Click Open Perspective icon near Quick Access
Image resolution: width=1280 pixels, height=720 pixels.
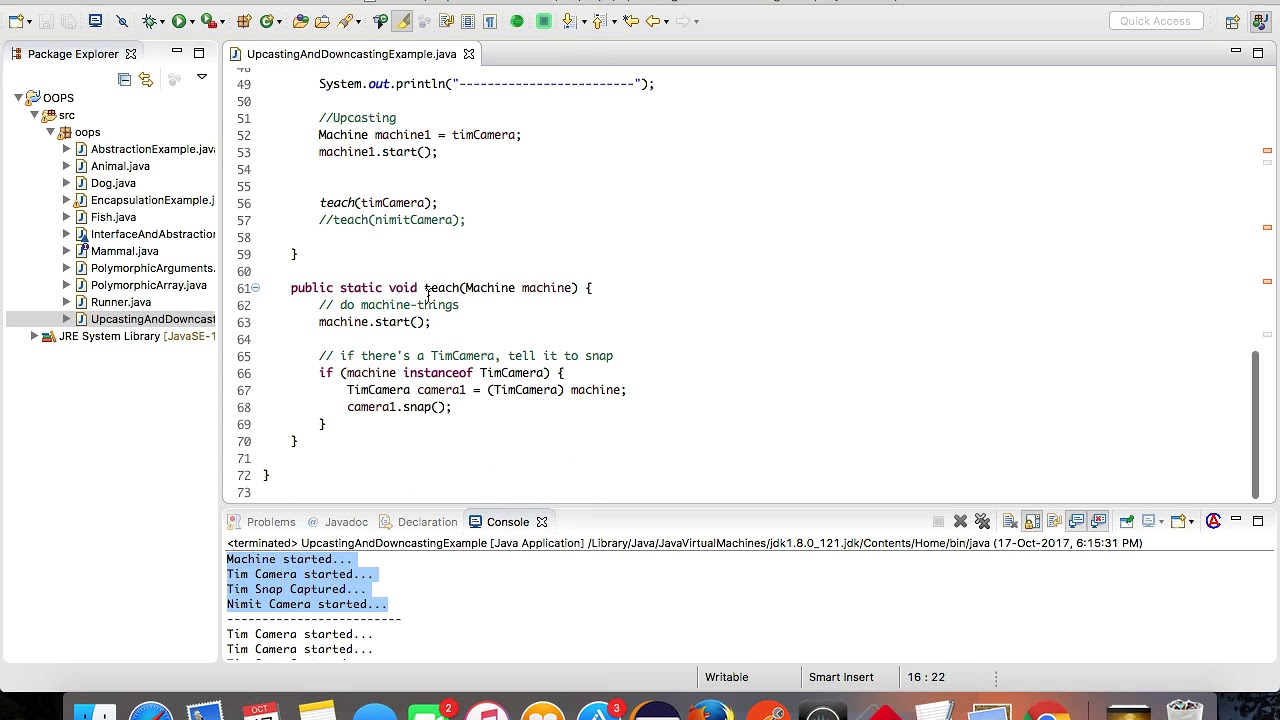(x=1232, y=21)
